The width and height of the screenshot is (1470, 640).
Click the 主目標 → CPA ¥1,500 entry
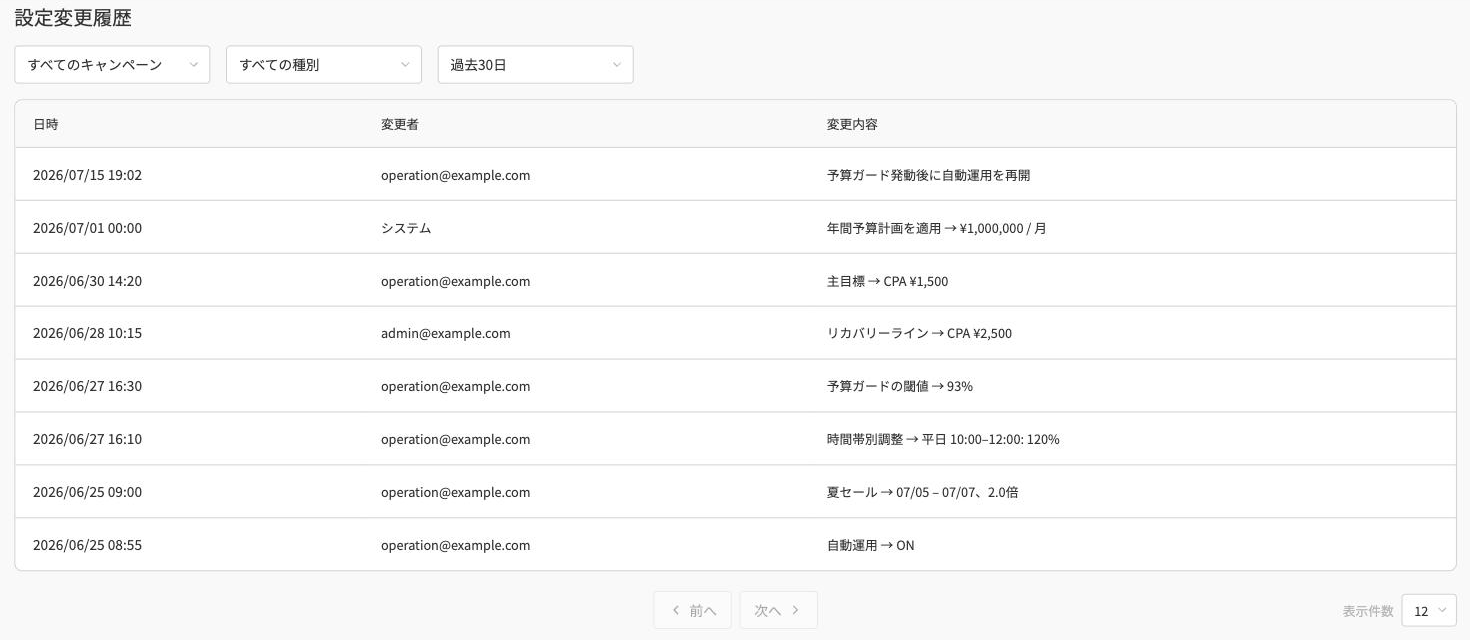[888, 281]
